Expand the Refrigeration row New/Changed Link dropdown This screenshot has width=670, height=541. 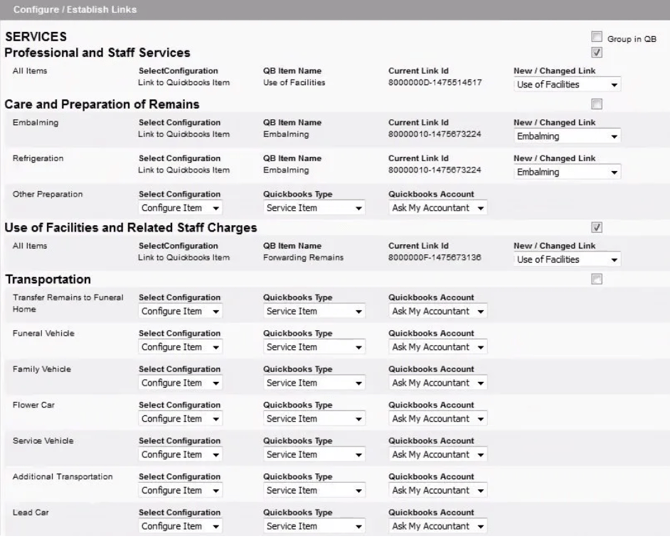click(x=567, y=172)
